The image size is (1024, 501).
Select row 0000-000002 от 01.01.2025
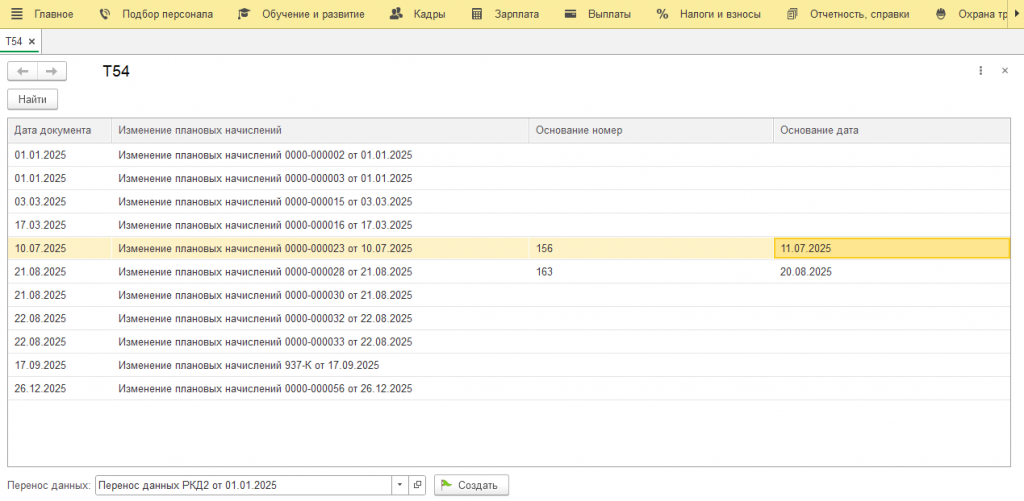click(x=509, y=155)
